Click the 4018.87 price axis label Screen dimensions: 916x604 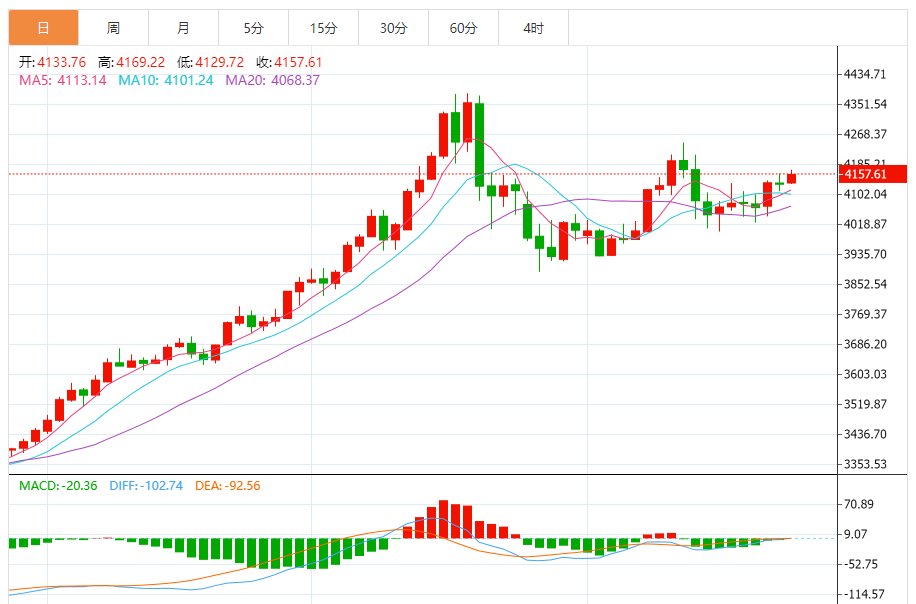click(x=865, y=224)
